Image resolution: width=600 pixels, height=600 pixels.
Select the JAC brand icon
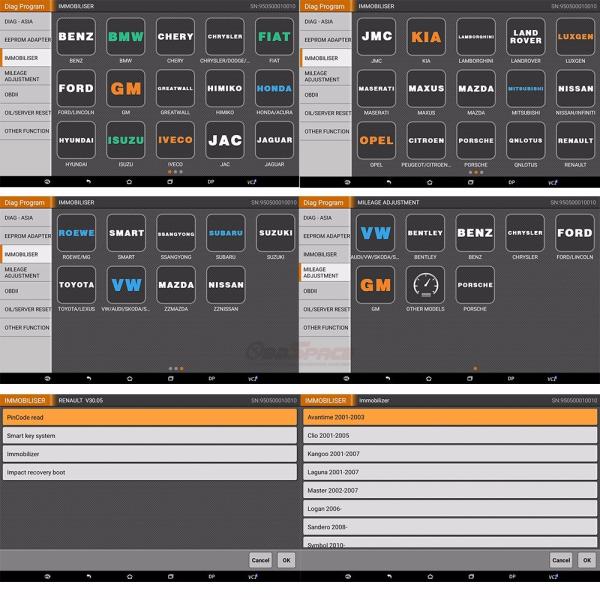coord(225,140)
